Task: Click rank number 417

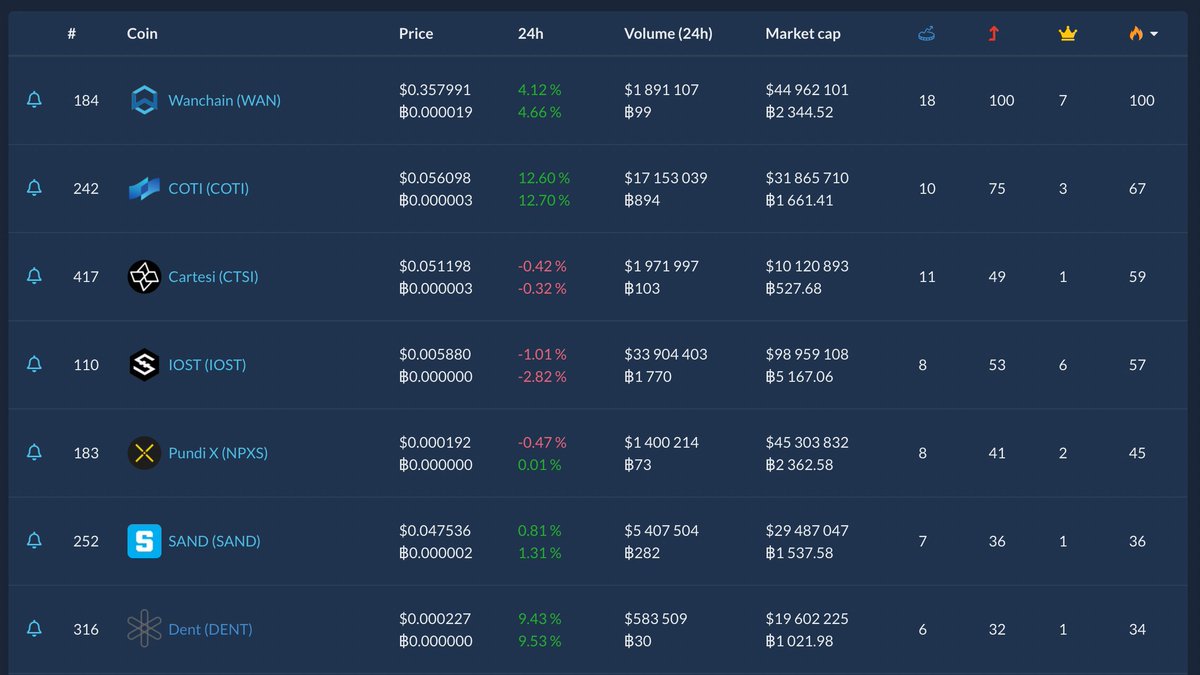Action: [x=86, y=276]
